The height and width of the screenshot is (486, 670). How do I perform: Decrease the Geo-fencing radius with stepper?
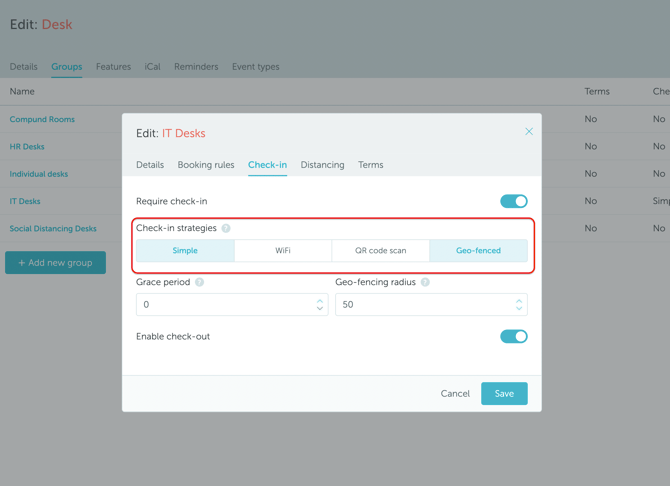[519, 309]
